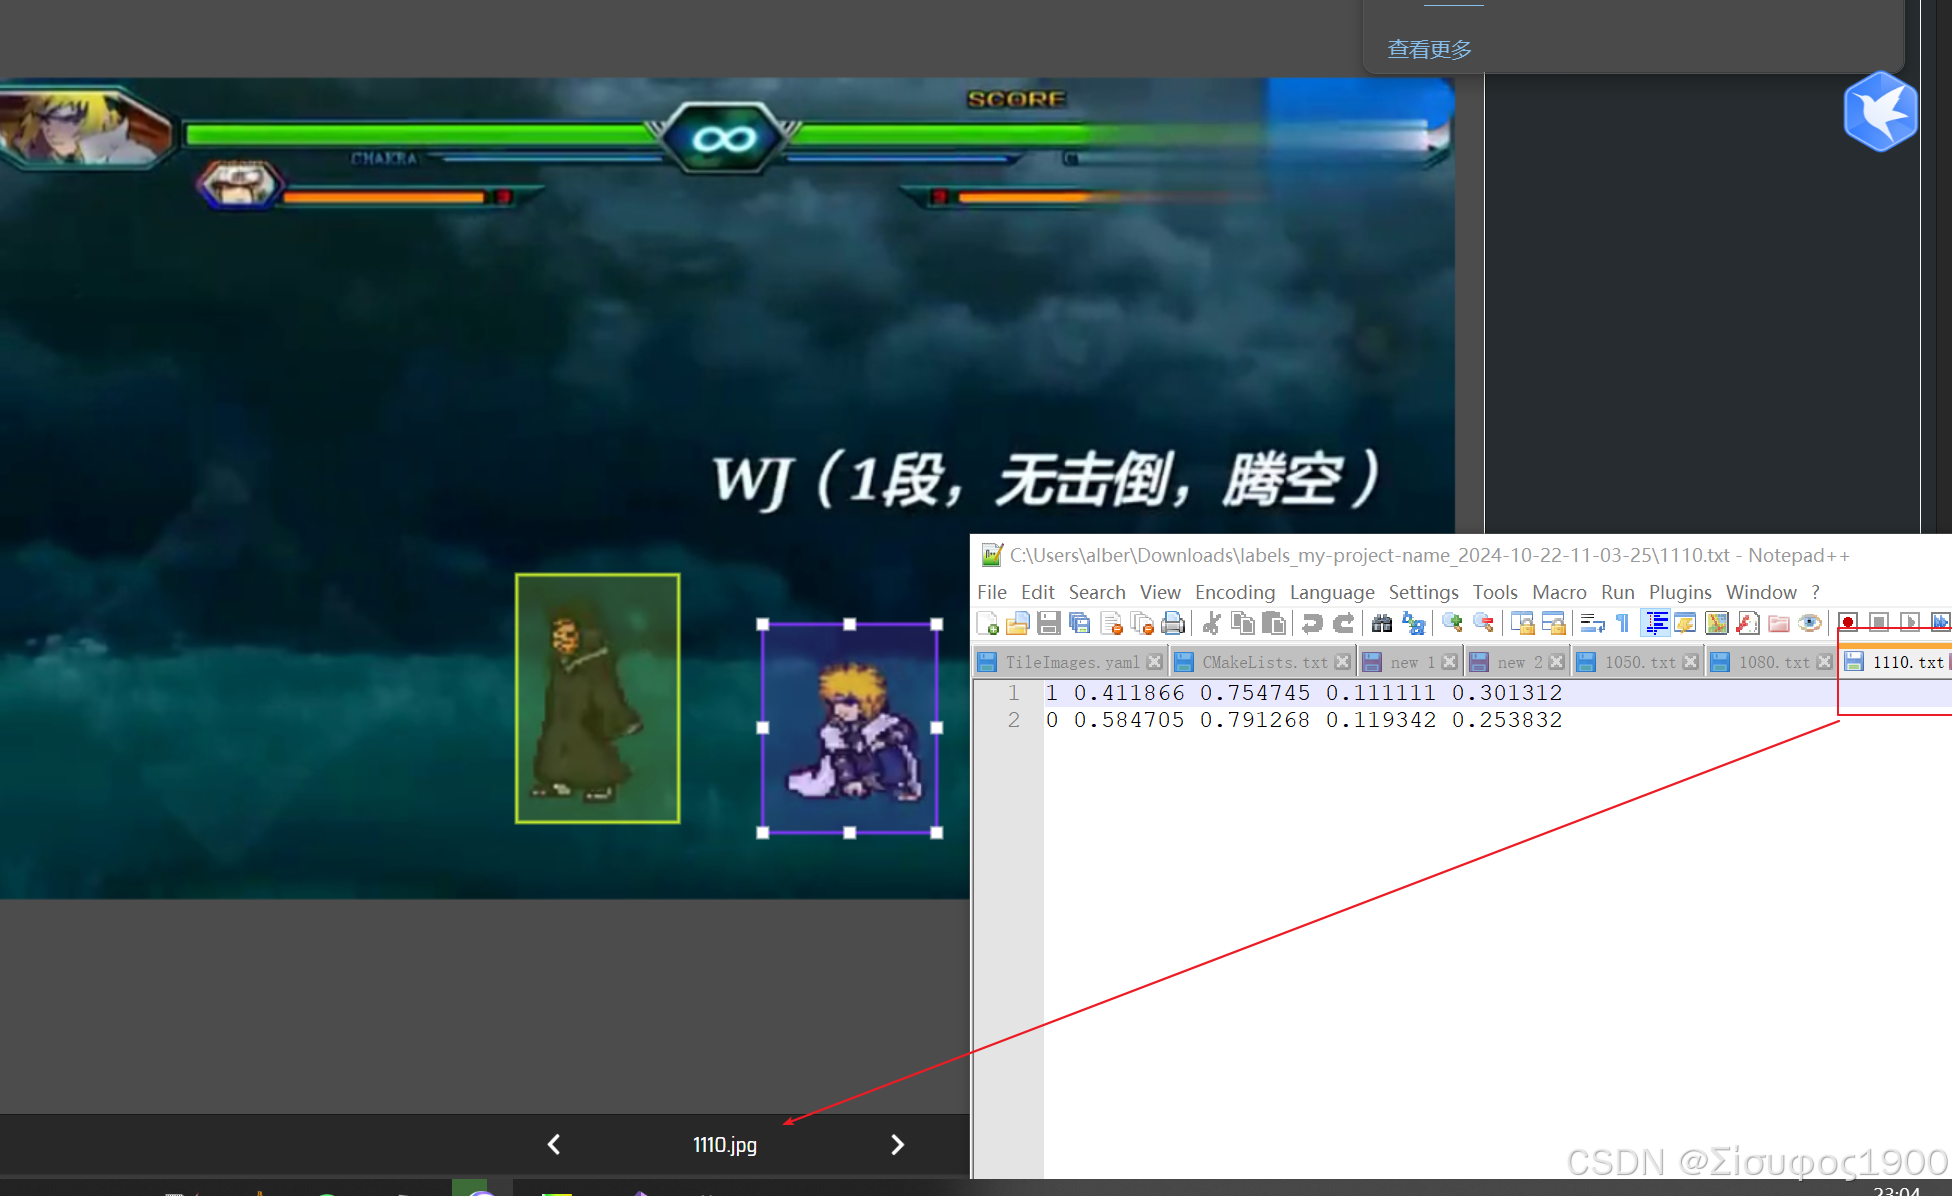This screenshot has height=1196, width=1952.
Task: Close the CMakeLists.txt tab
Action: (1342, 662)
